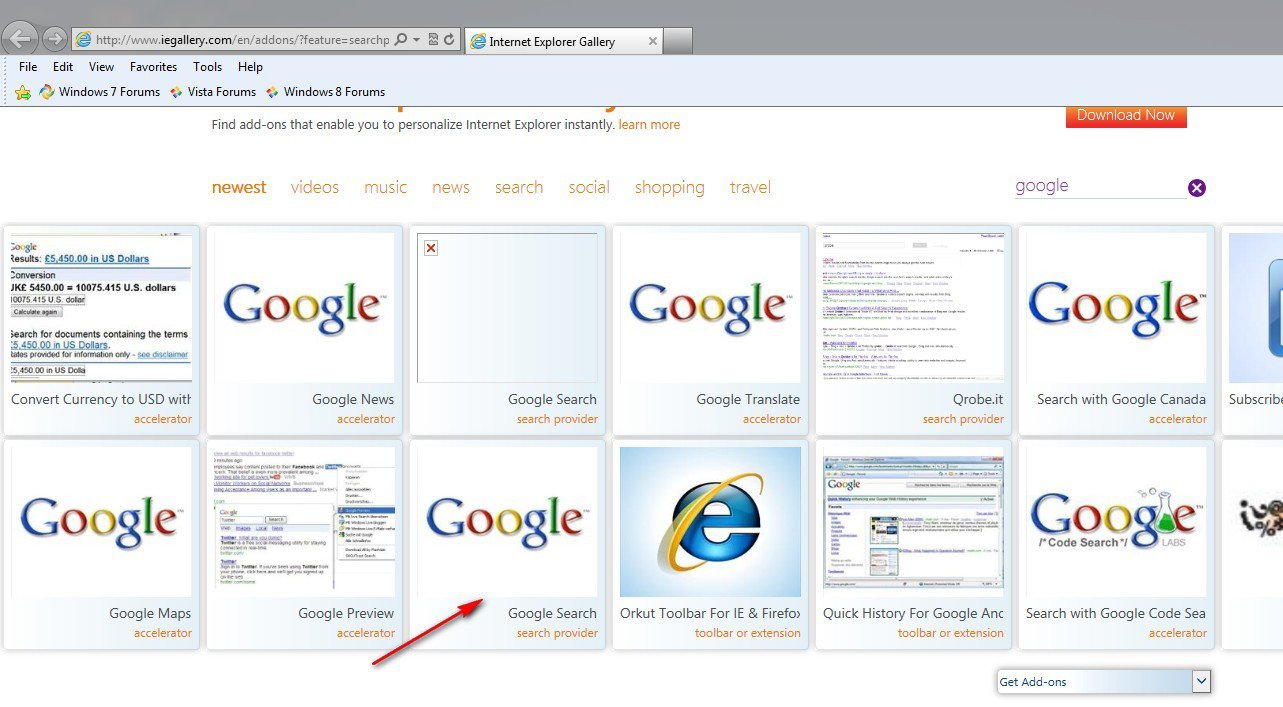This screenshot has width=1283, height=707.
Task: Click the 'Qrobe.it' title link
Action: point(976,399)
